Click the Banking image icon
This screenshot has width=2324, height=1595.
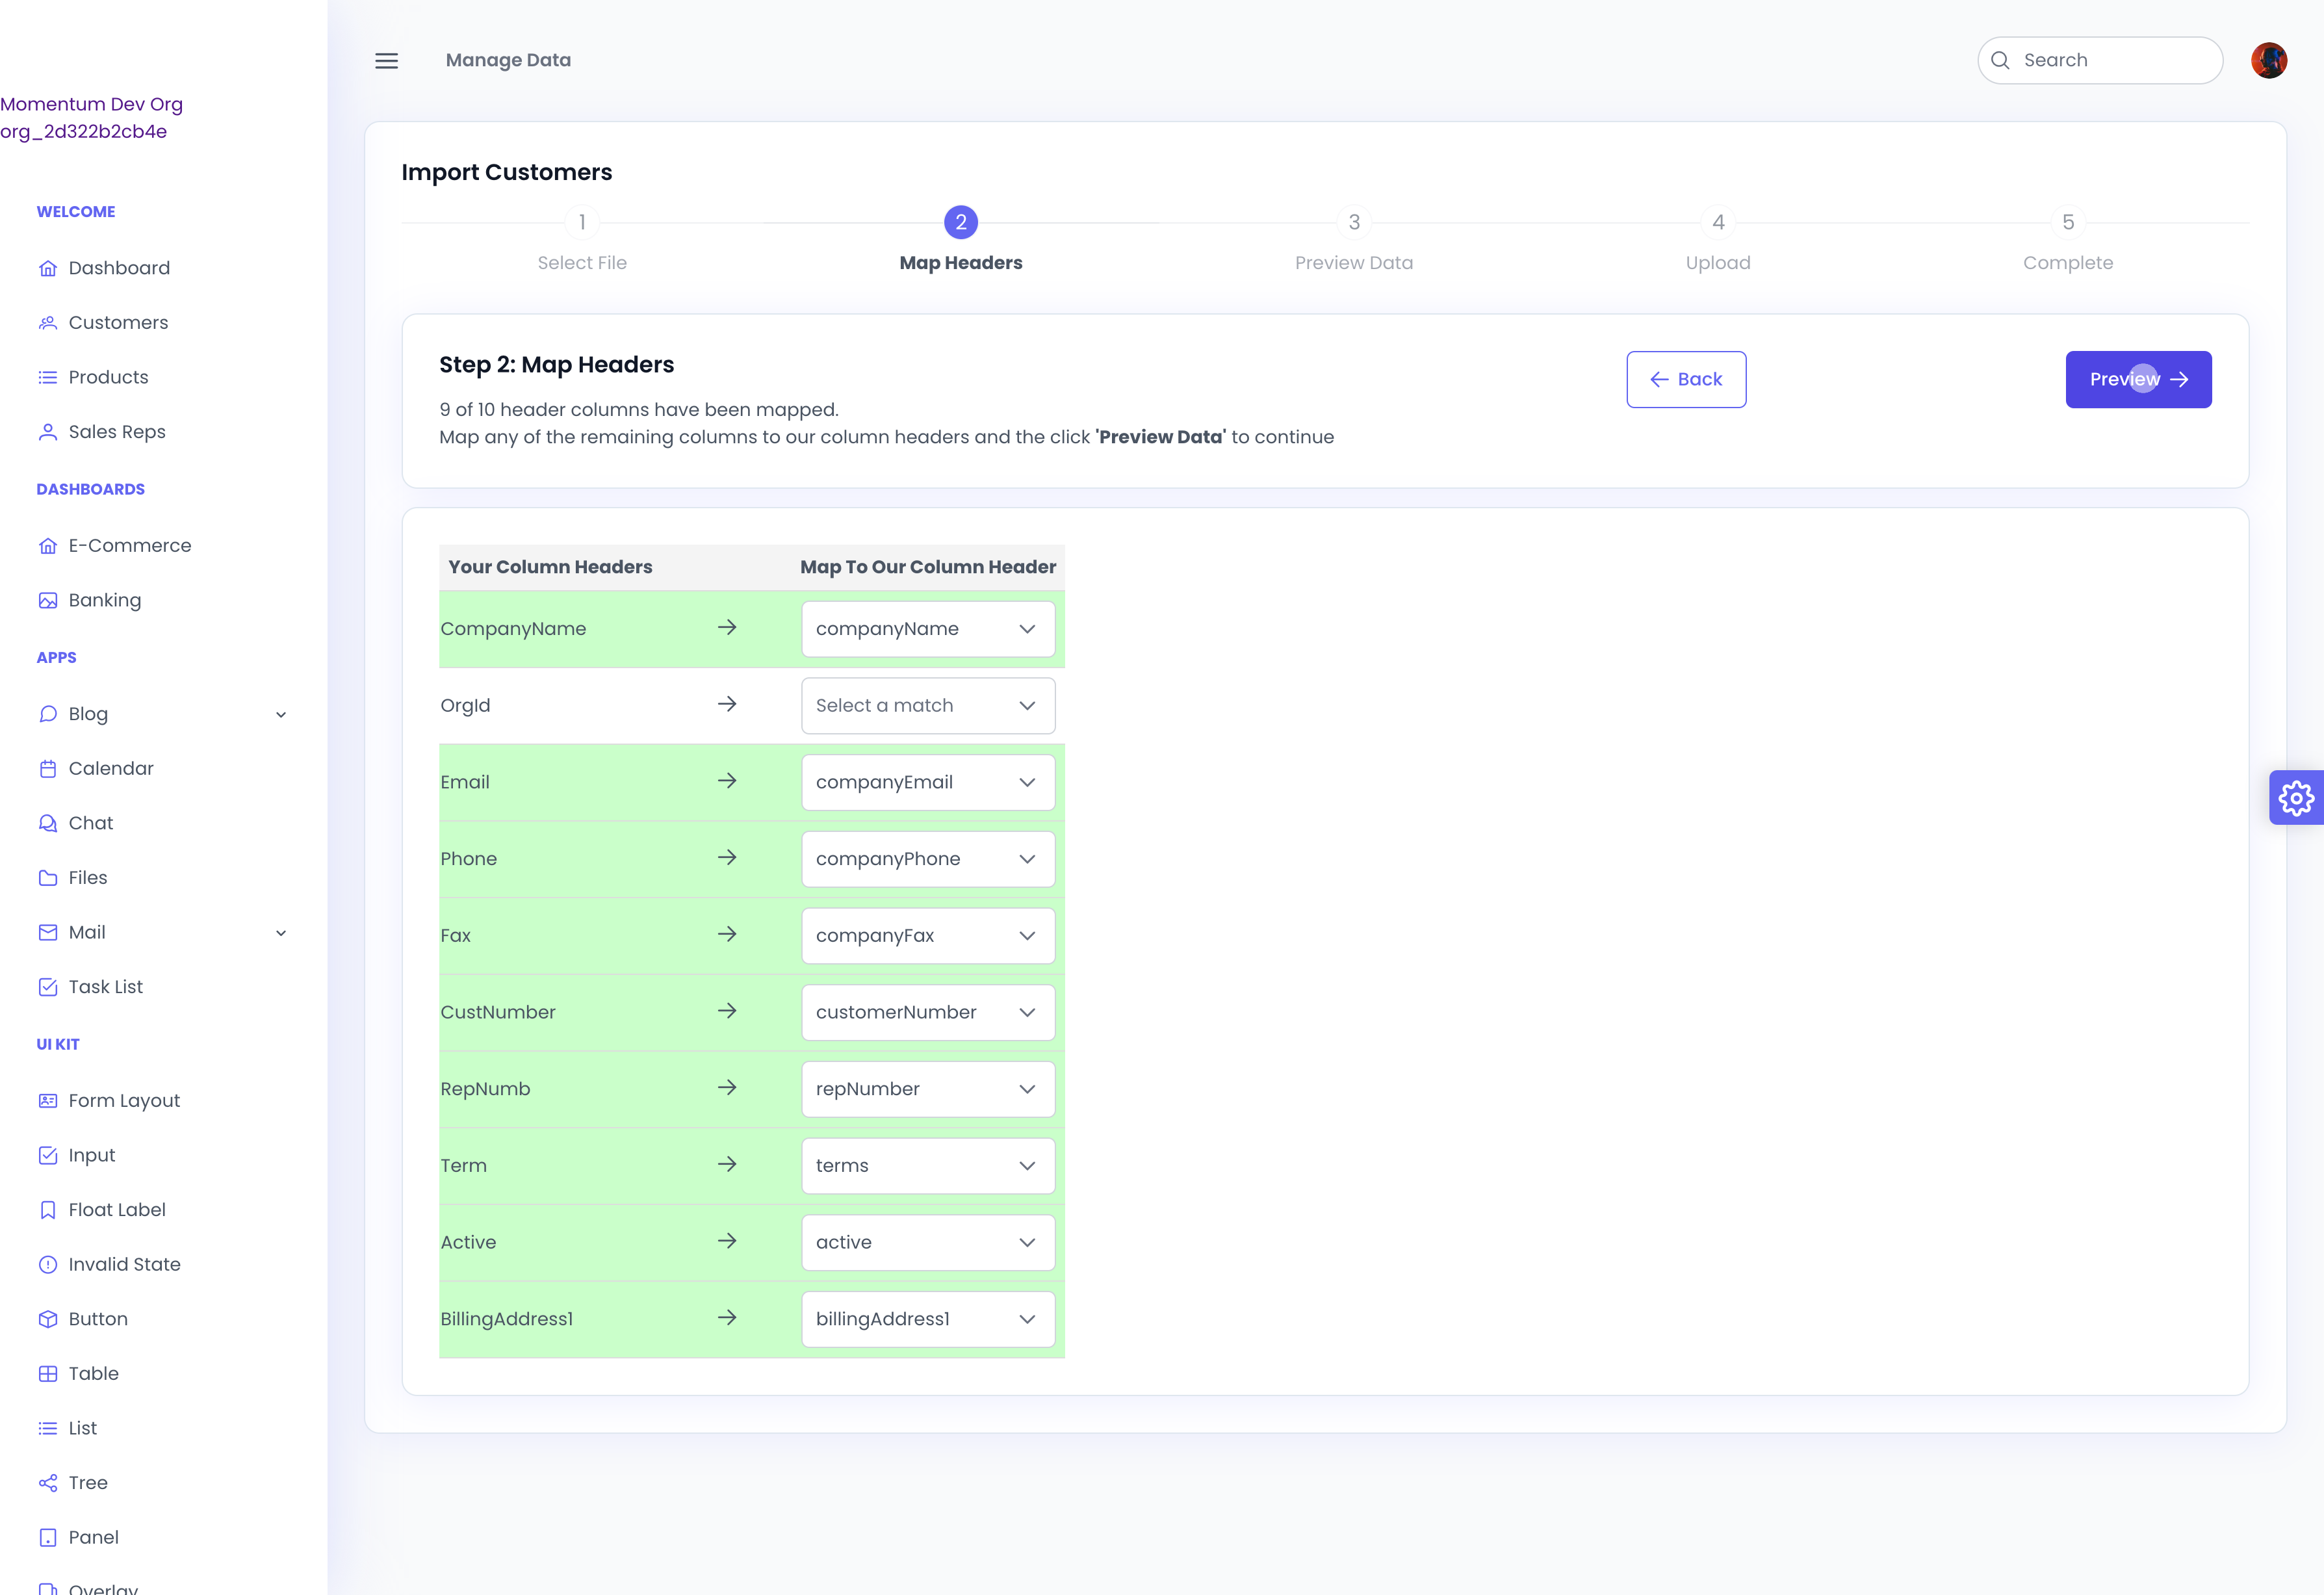click(x=48, y=600)
